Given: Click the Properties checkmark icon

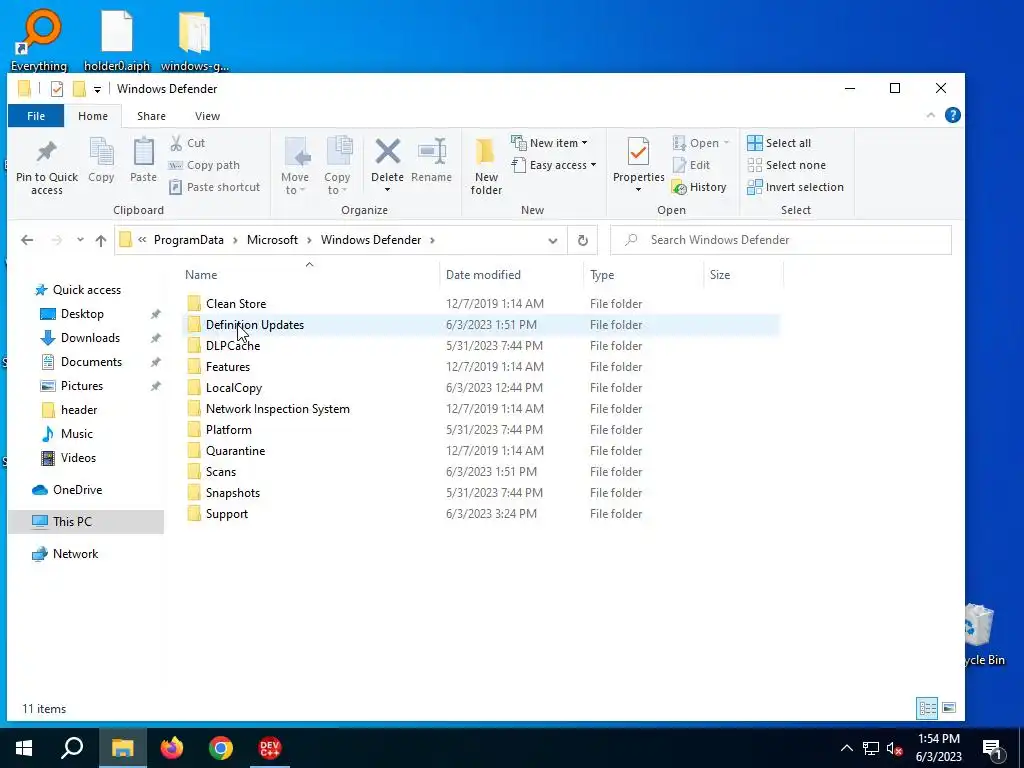Looking at the screenshot, I should [638, 152].
